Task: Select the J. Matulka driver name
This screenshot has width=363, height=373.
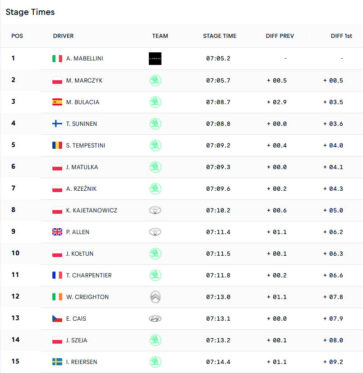Action: 82,167
